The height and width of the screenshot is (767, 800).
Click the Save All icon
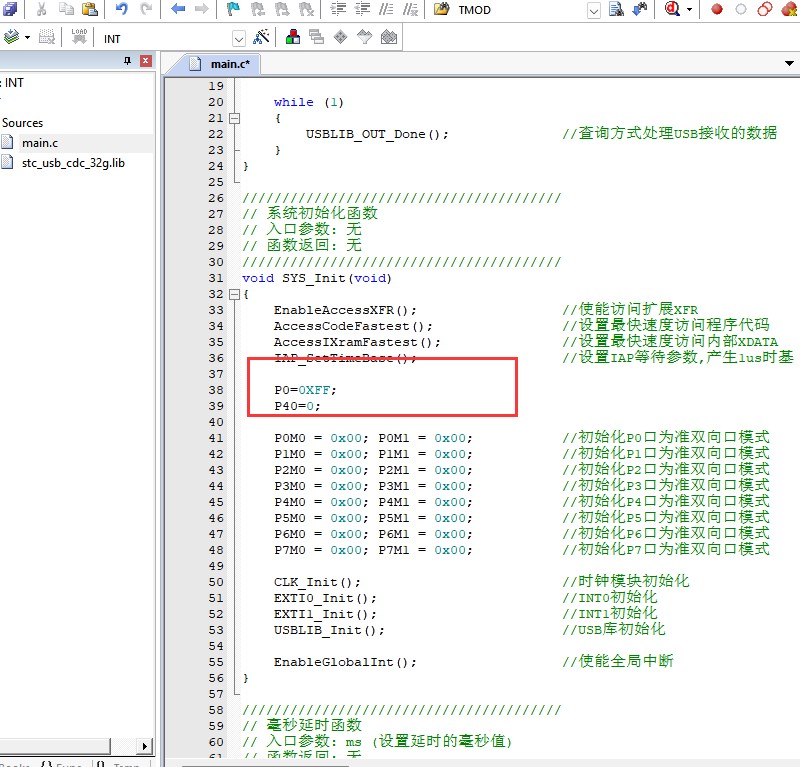pyautogui.click(x=10, y=9)
